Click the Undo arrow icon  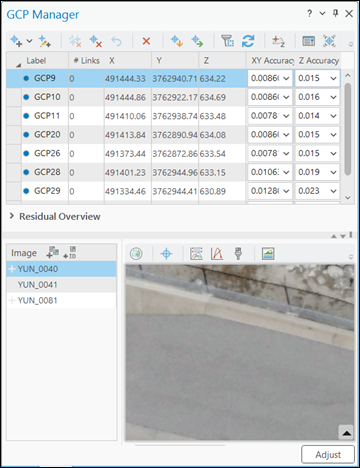click(x=116, y=41)
